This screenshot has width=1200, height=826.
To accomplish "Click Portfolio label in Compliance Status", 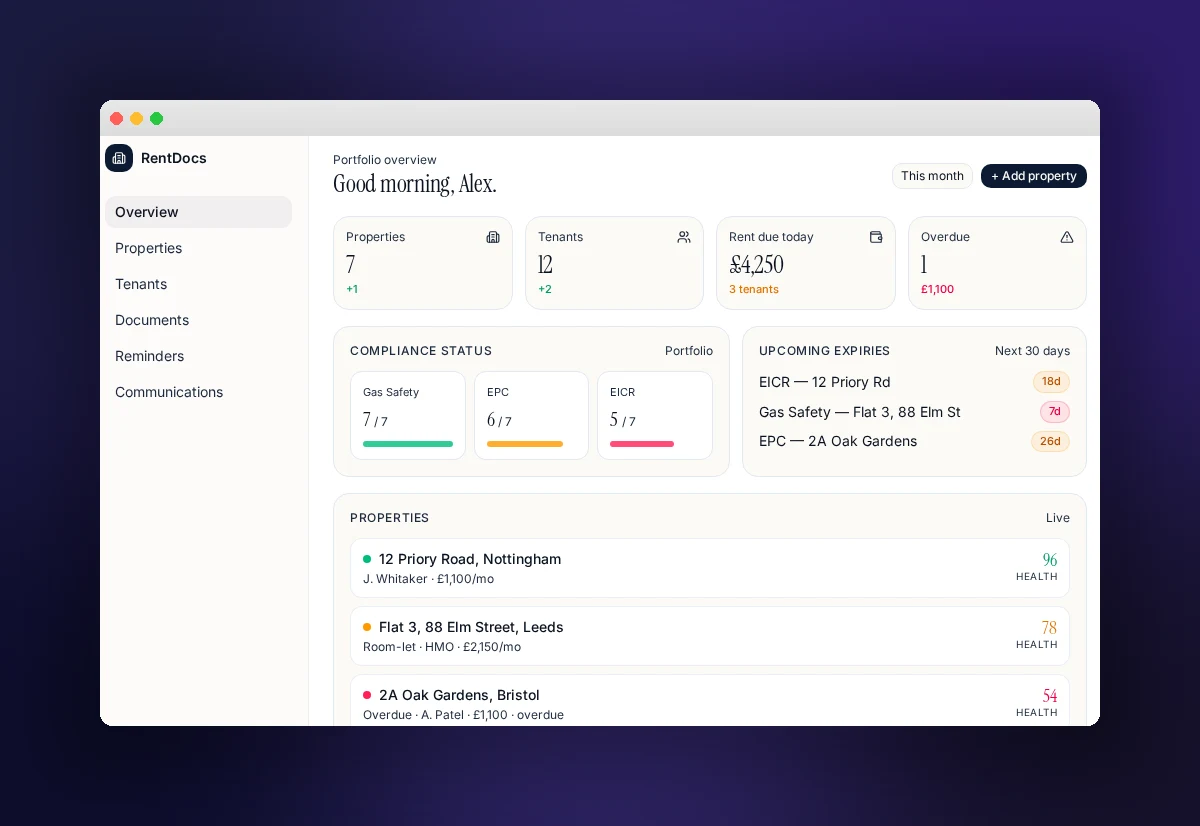I will 689,351.
